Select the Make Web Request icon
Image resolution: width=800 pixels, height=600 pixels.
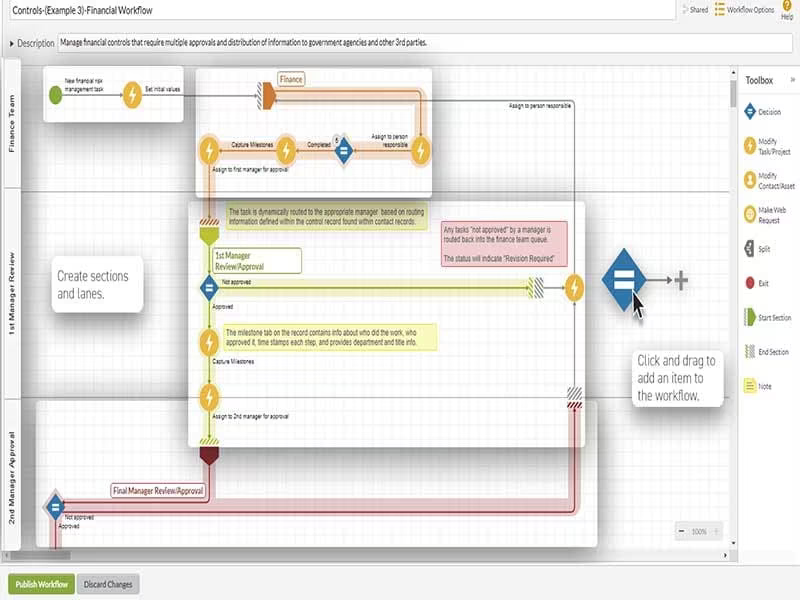click(749, 214)
